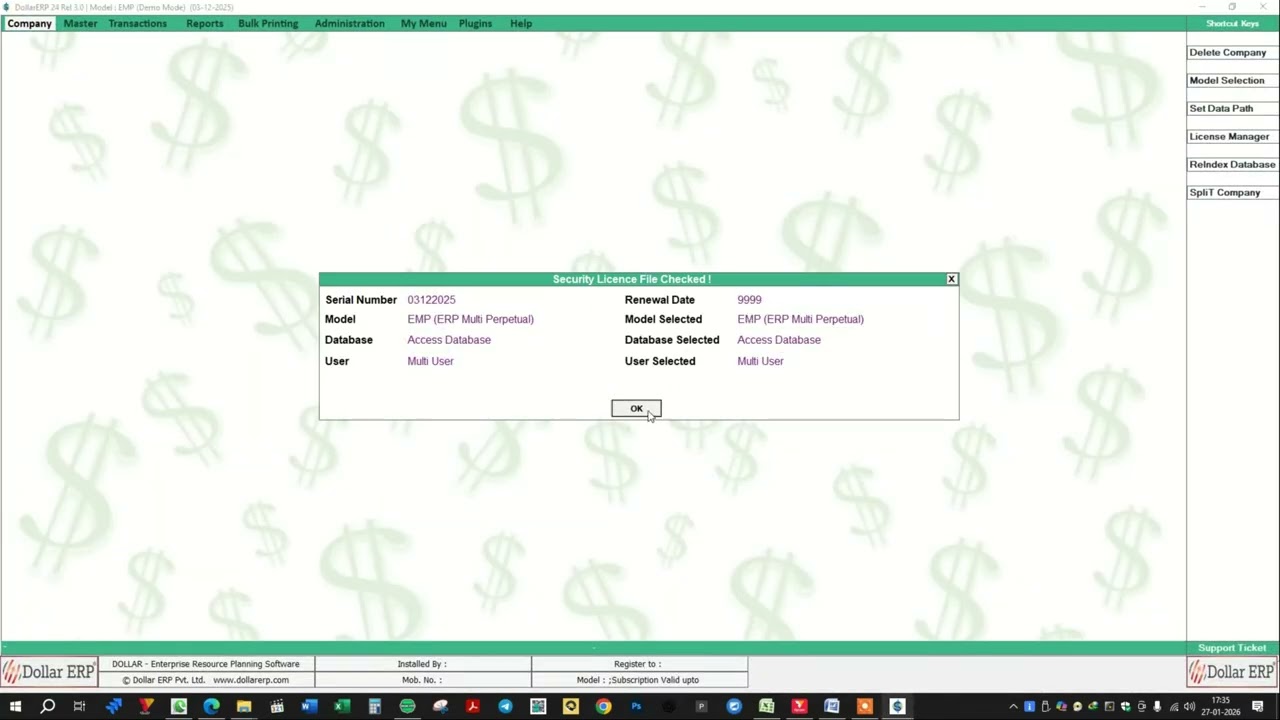Viewport: 1280px width, 720px height.
Task: Click the Renewal Date value 9999
Action: [x=749, y=300]
